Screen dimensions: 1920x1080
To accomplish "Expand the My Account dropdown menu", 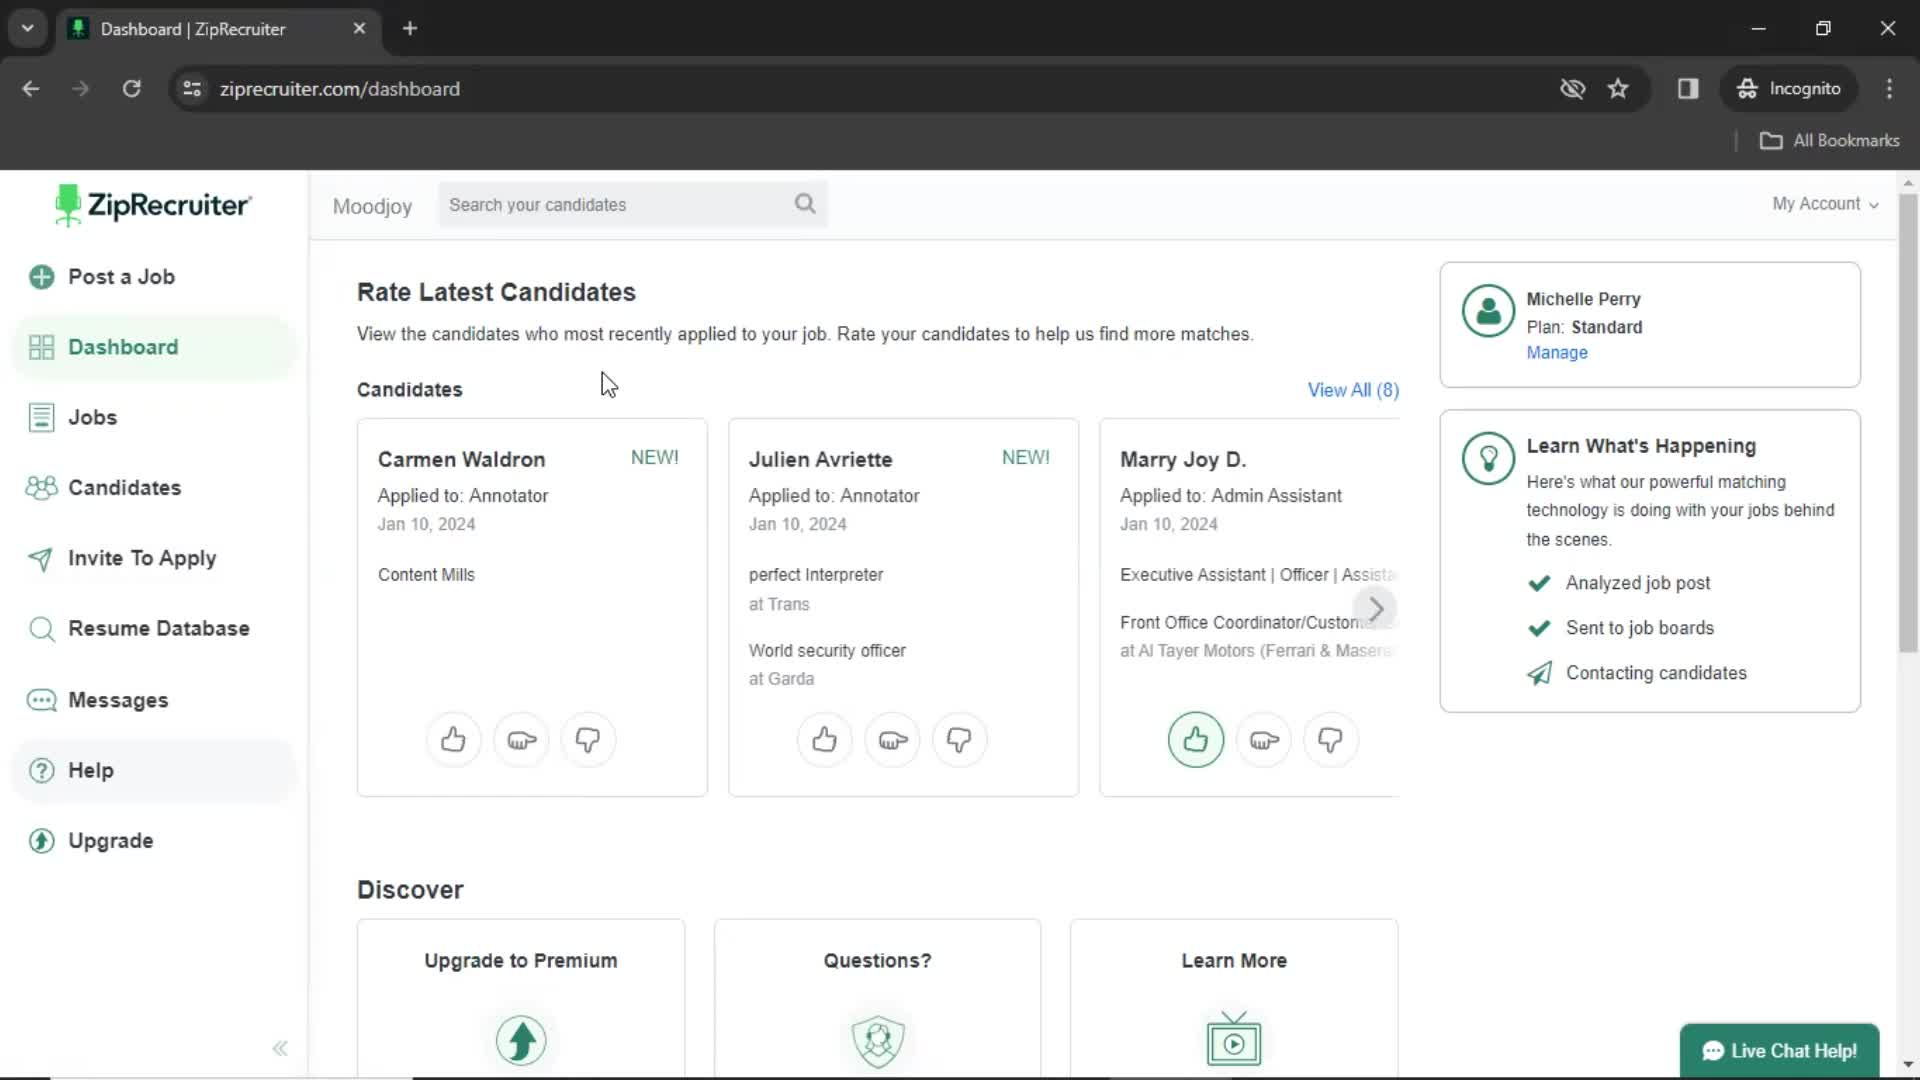I will click(x=1824, y=204).
